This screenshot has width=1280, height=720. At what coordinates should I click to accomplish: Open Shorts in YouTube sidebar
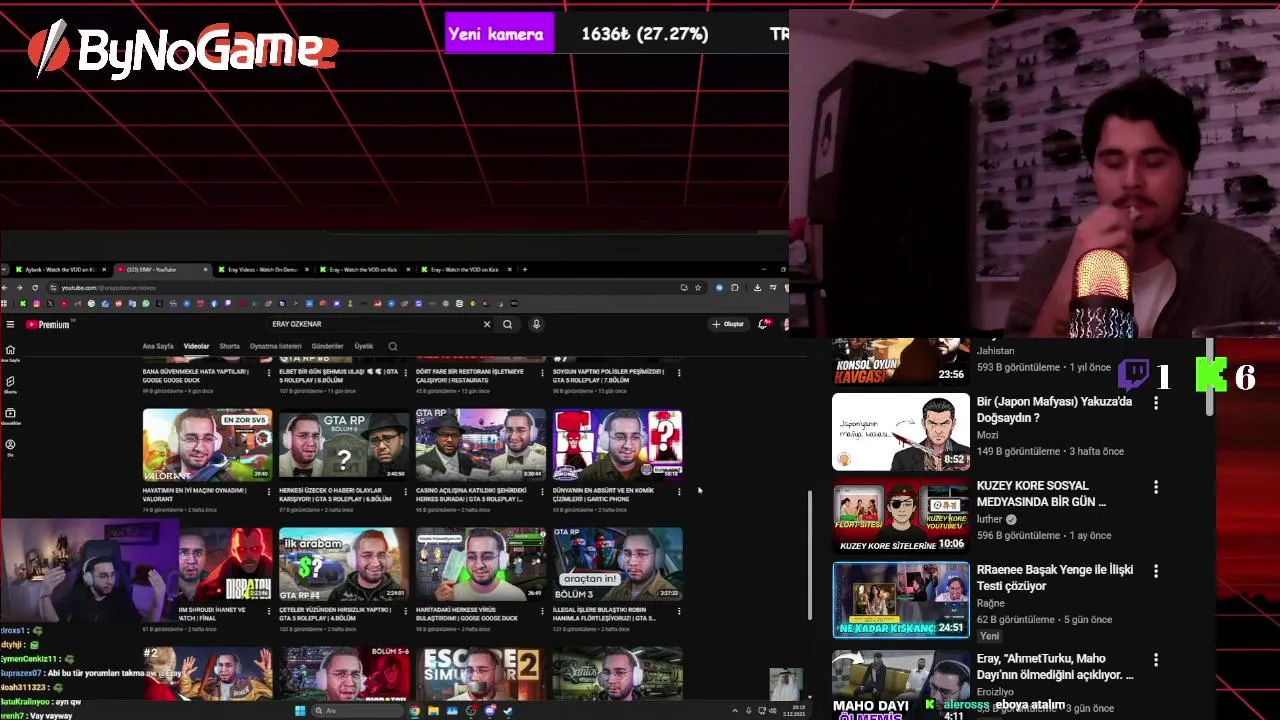[x=10, y=385]
